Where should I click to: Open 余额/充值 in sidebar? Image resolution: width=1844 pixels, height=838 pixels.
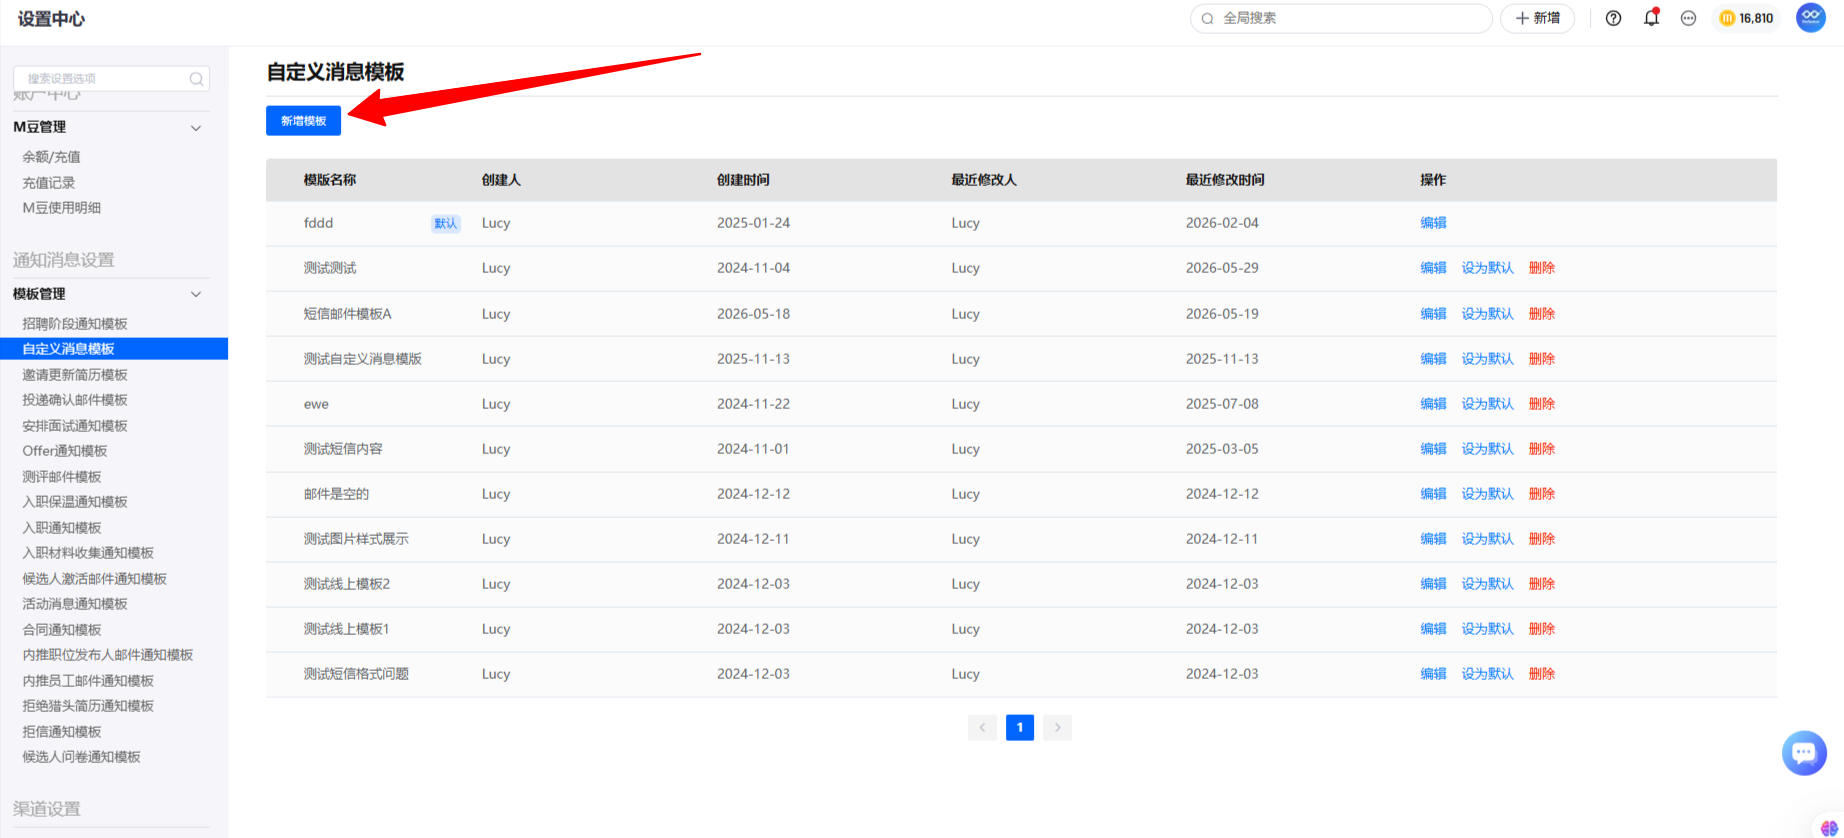pyautogui.click(x=52, y=157)
